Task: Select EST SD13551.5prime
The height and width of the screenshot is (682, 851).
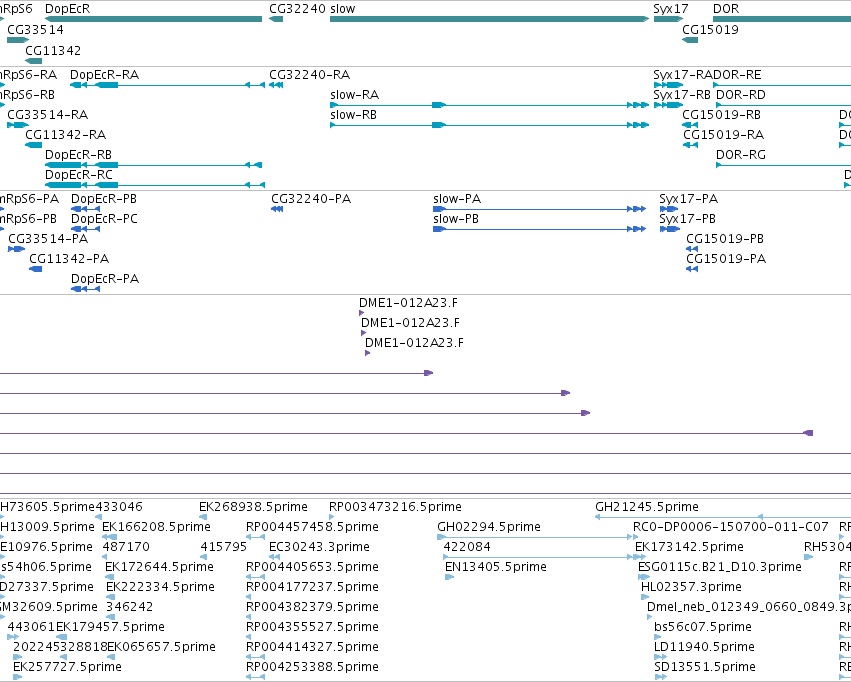Action: tap(661, 677)
